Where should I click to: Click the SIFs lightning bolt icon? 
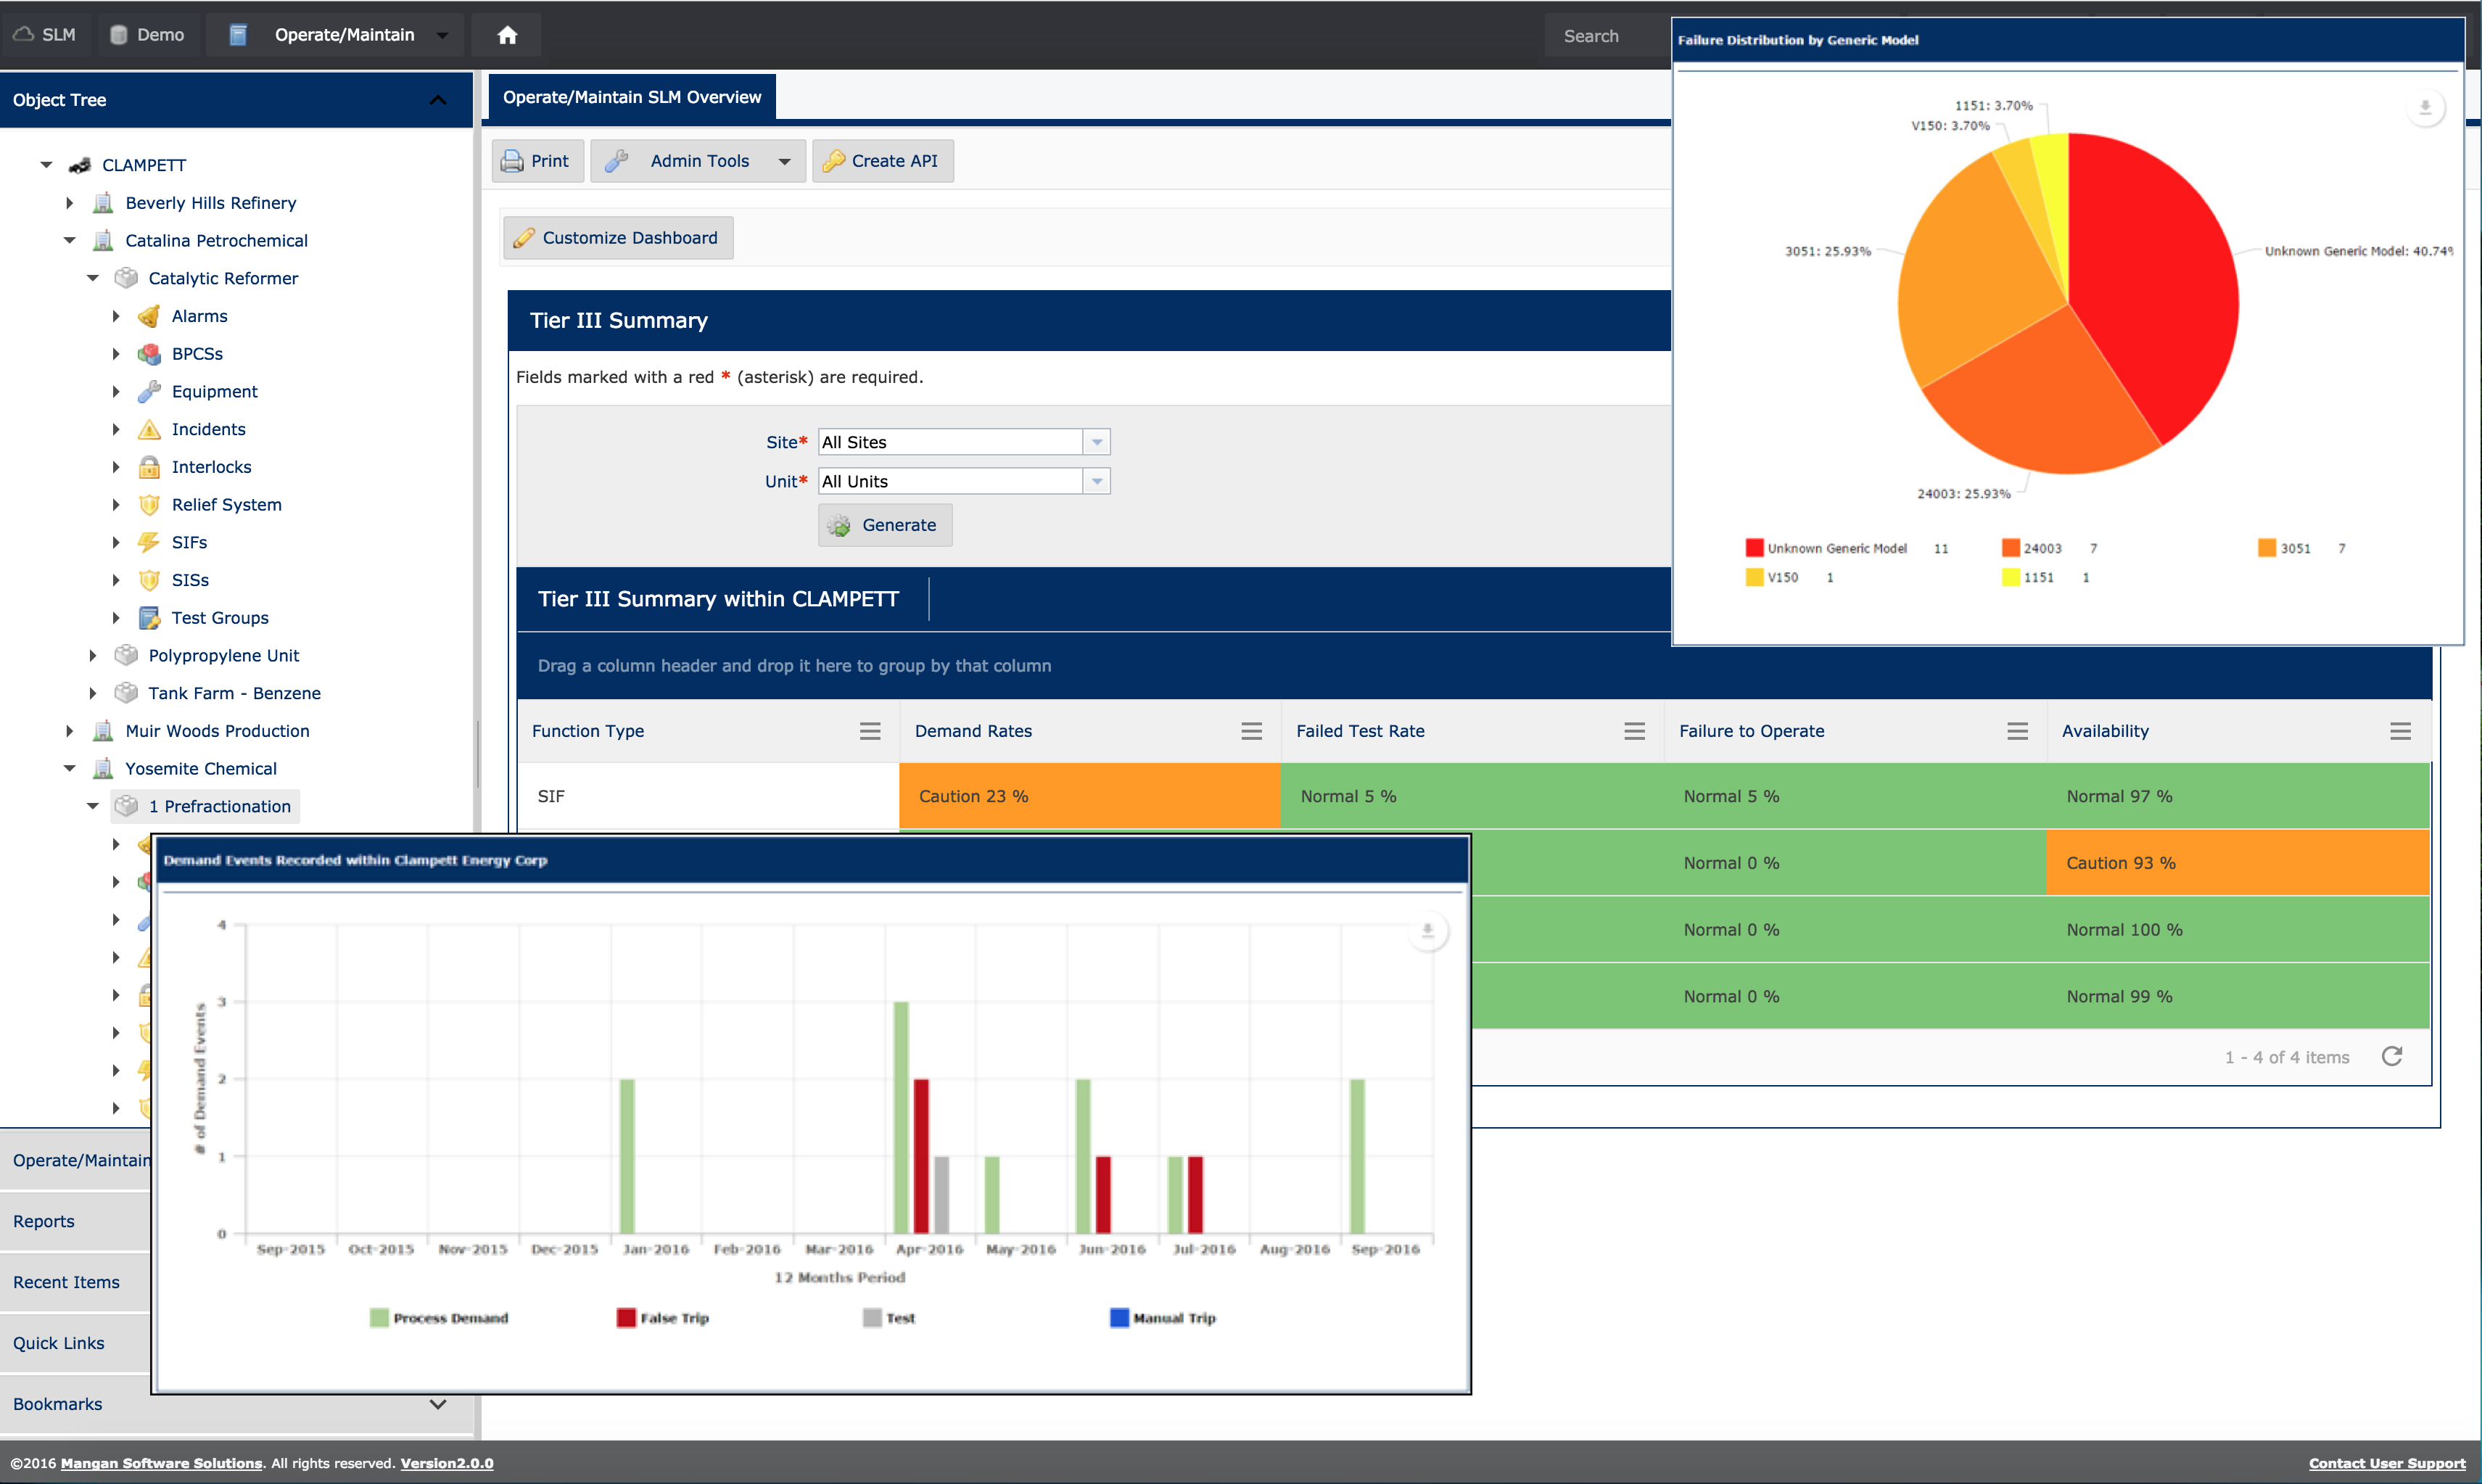coord(149,542)
